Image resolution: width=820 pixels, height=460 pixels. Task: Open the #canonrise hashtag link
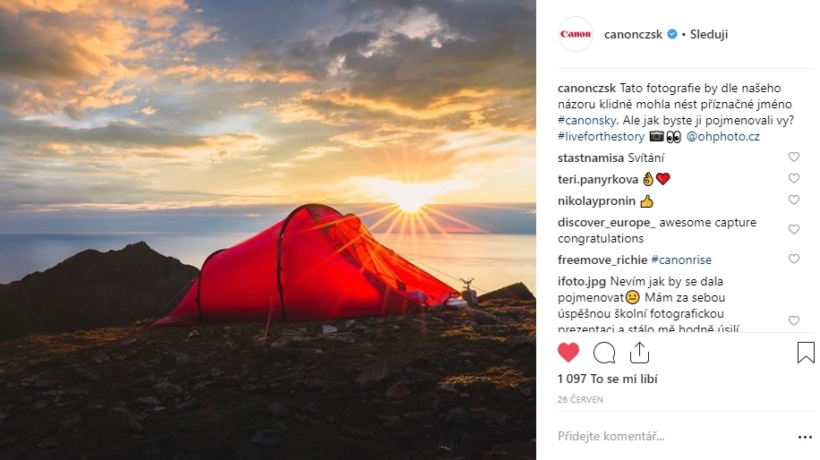[681, 260]
